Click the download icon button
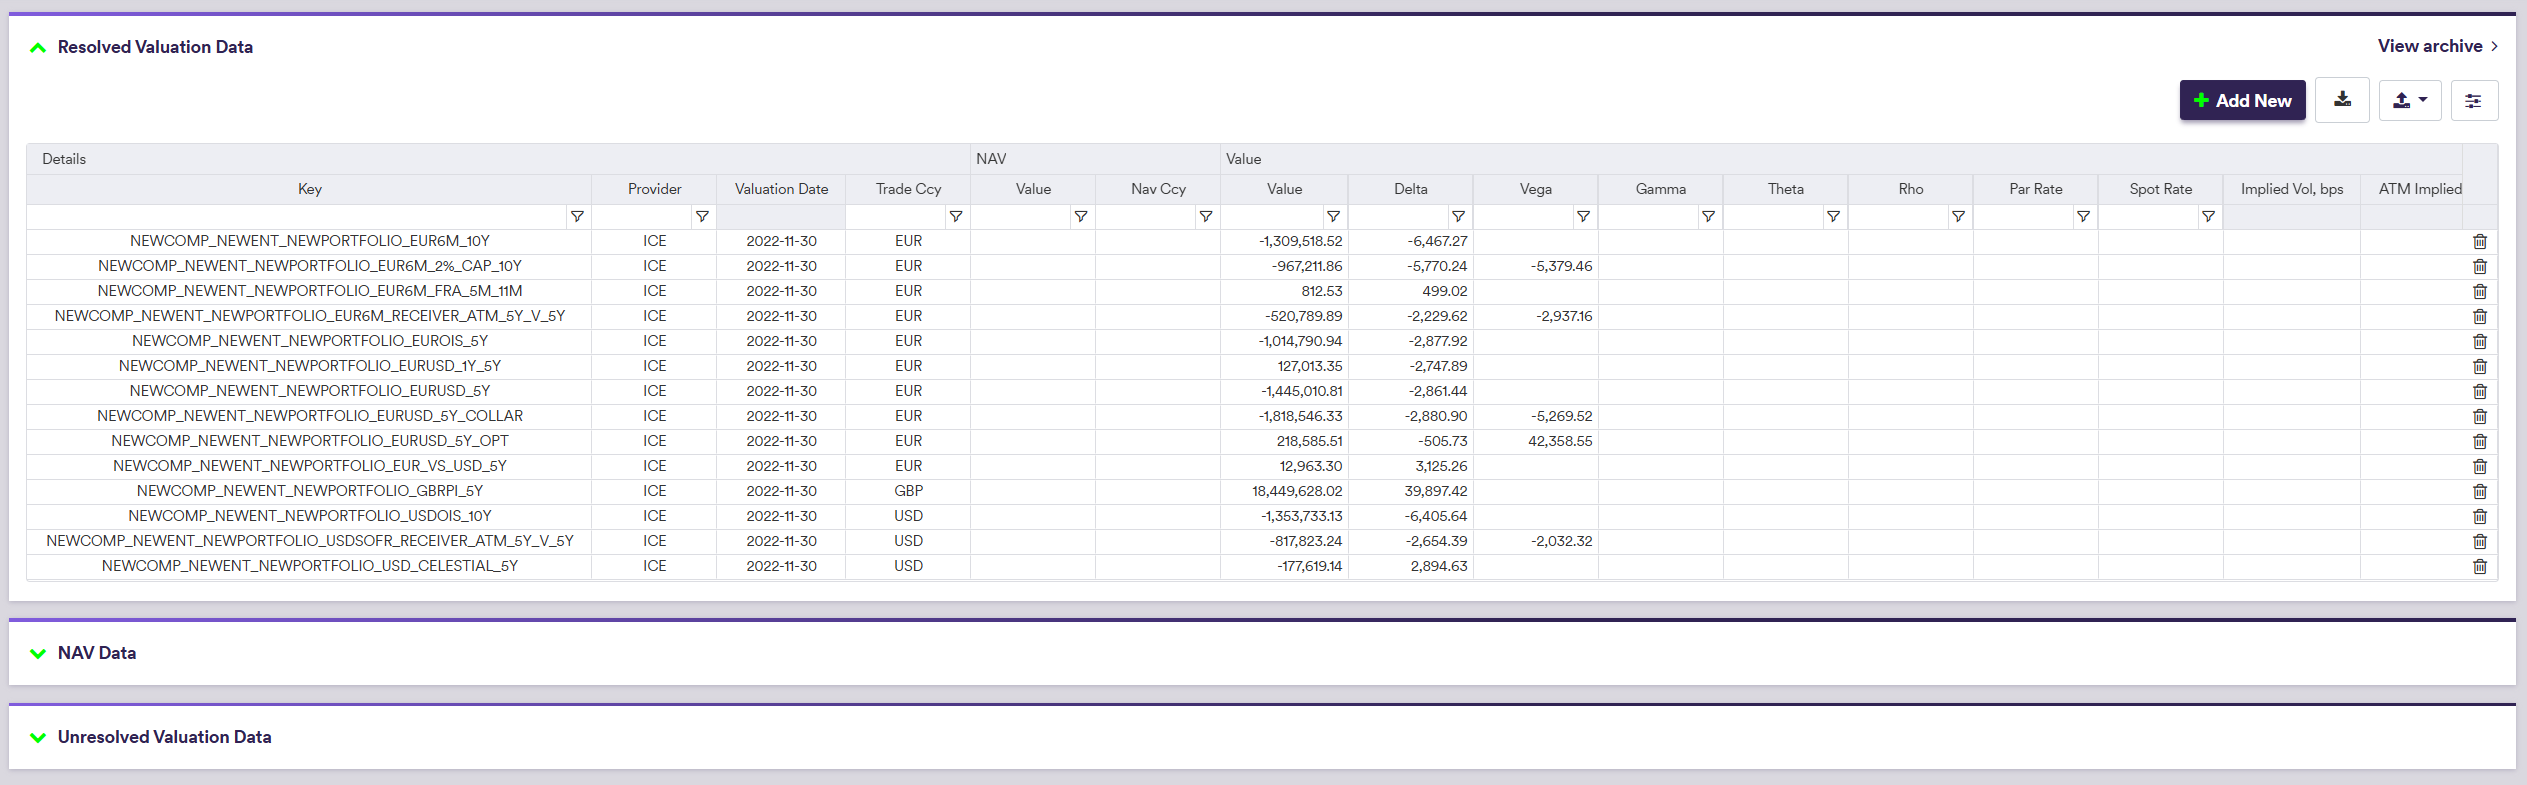Viewport: 2527px width, 785px height. (x=2342, y=100)
